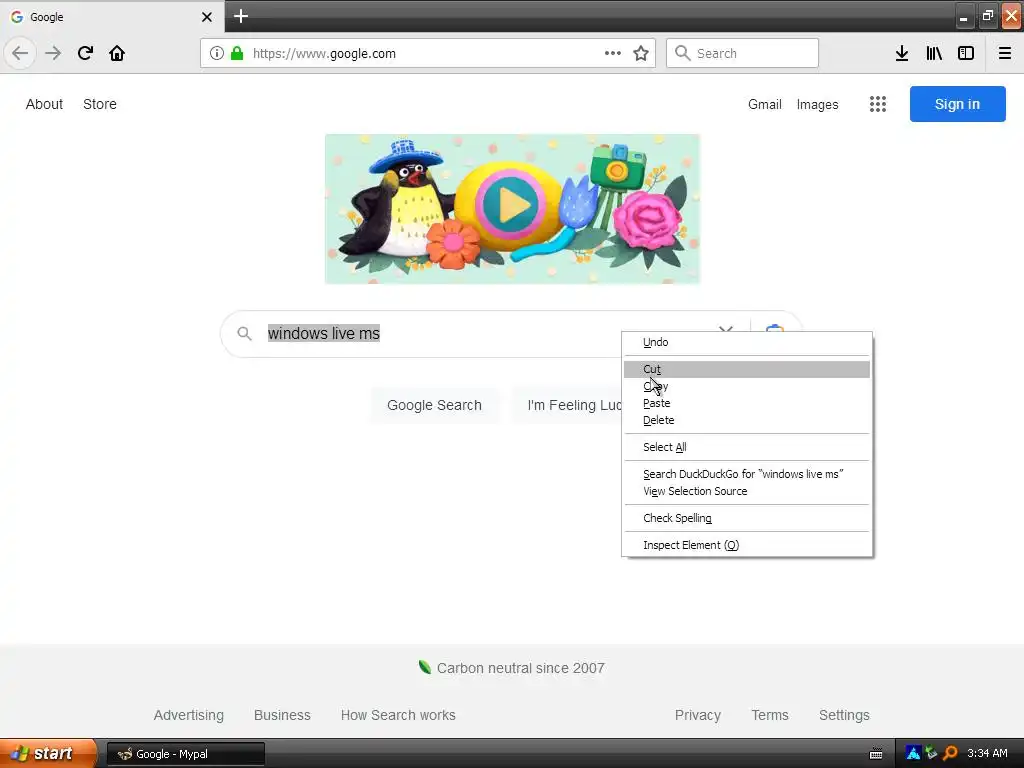Select the Google tab
Viewport: 1024px width, 768px height.
[112, 17]
